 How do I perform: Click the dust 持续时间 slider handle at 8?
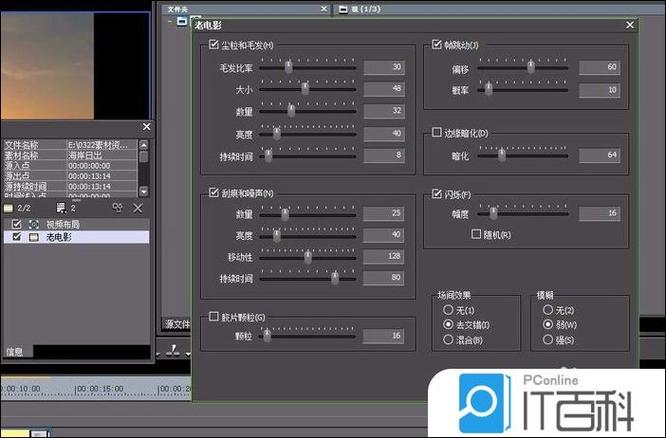[269, 155]
